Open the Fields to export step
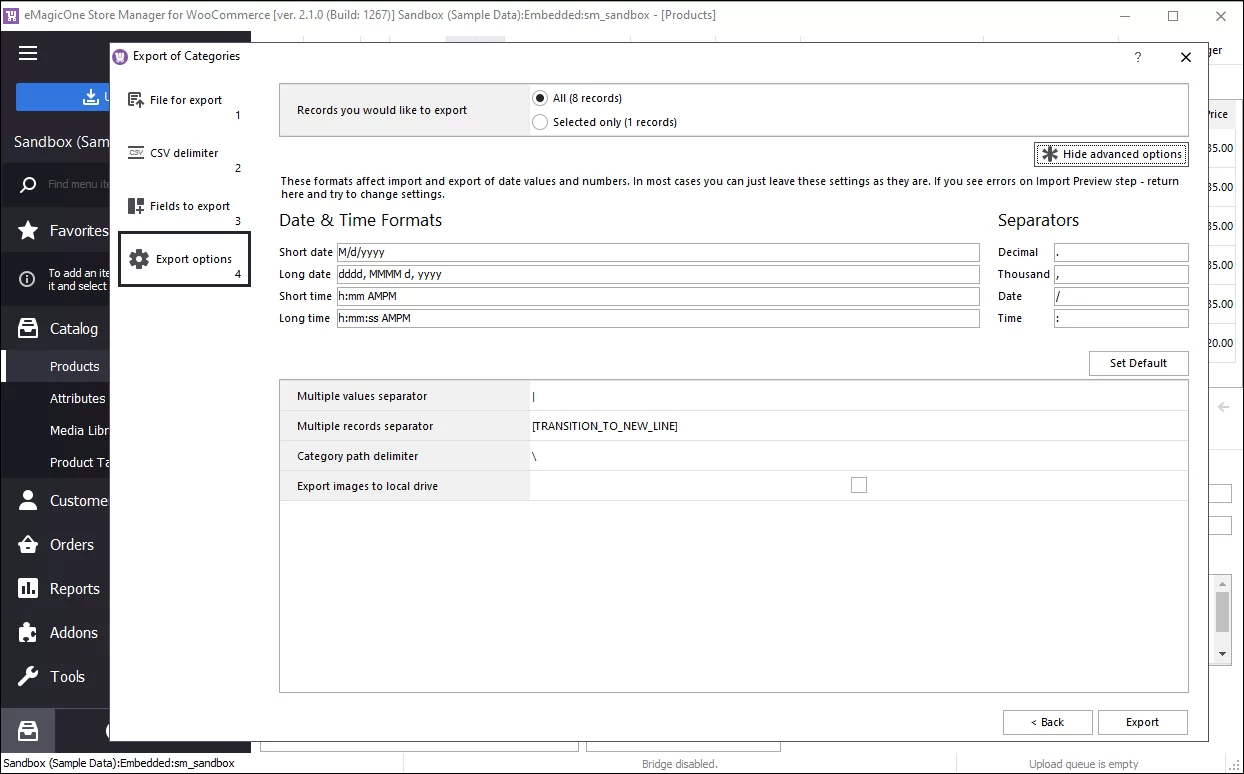 tap(183, 205)
